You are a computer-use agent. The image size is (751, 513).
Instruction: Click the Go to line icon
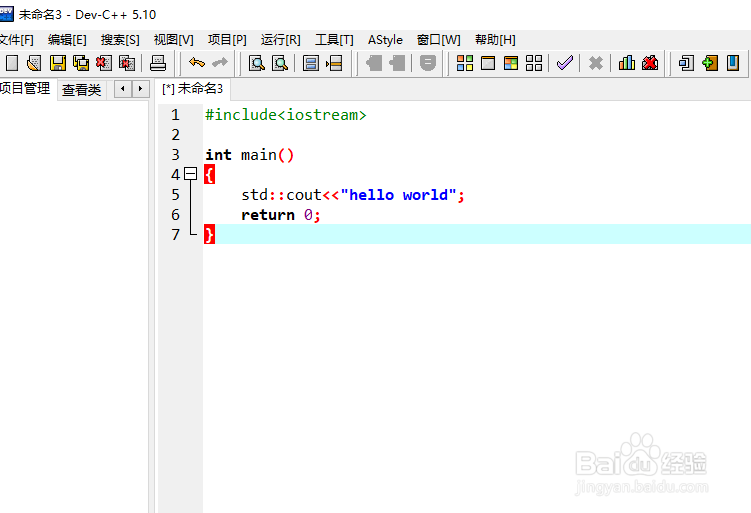(334, 63)
